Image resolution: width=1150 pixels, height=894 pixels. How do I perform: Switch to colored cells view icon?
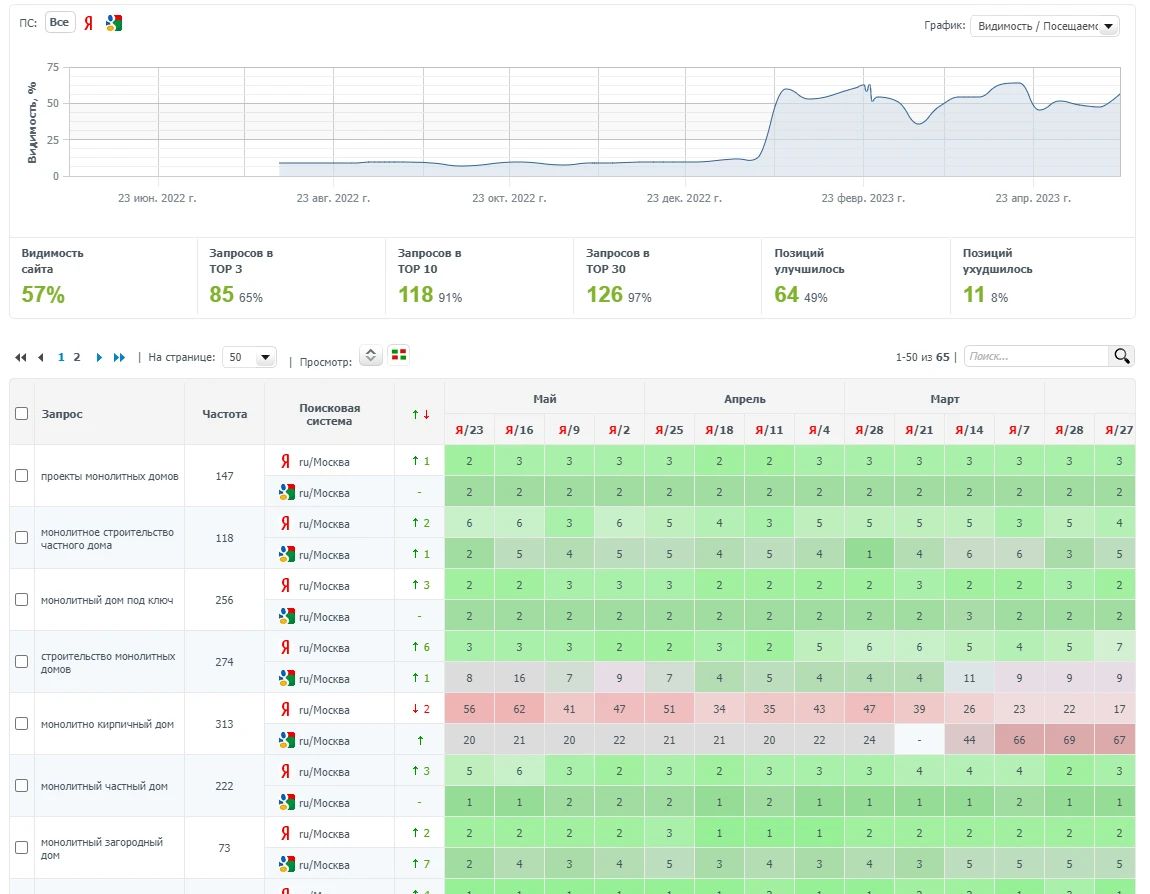coord(399,355)
